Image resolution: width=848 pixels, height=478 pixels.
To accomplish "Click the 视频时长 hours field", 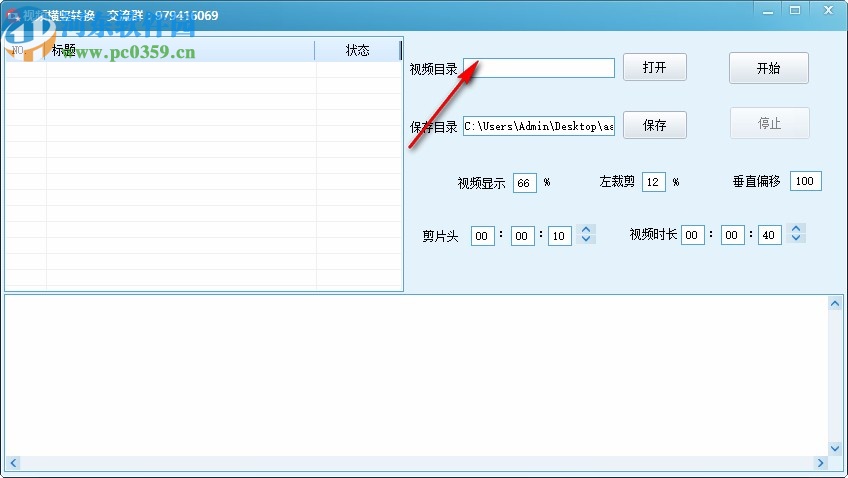I will pyautogui.click(x=692, y=235).
